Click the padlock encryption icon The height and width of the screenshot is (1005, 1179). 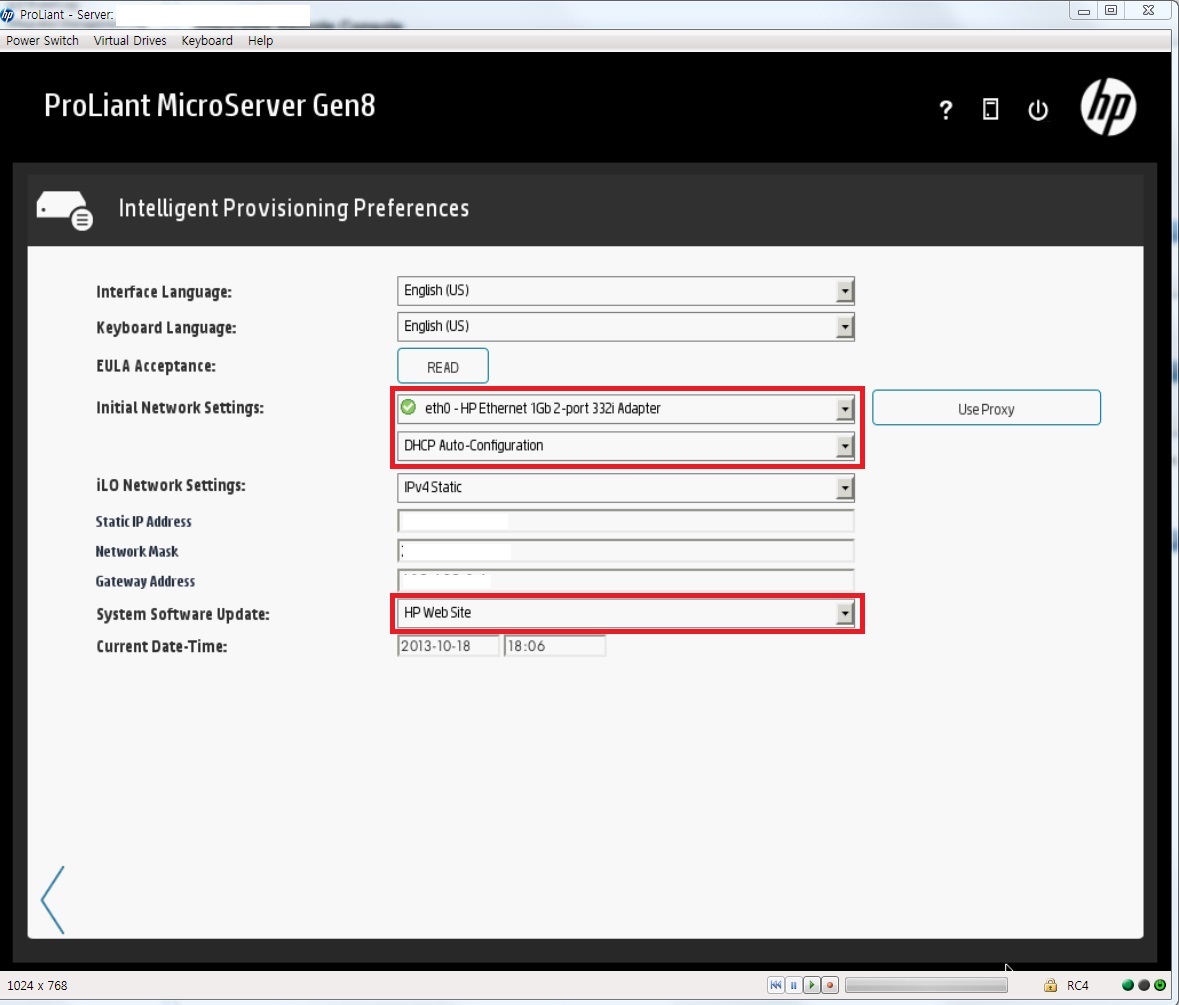tap(1050, 985)
